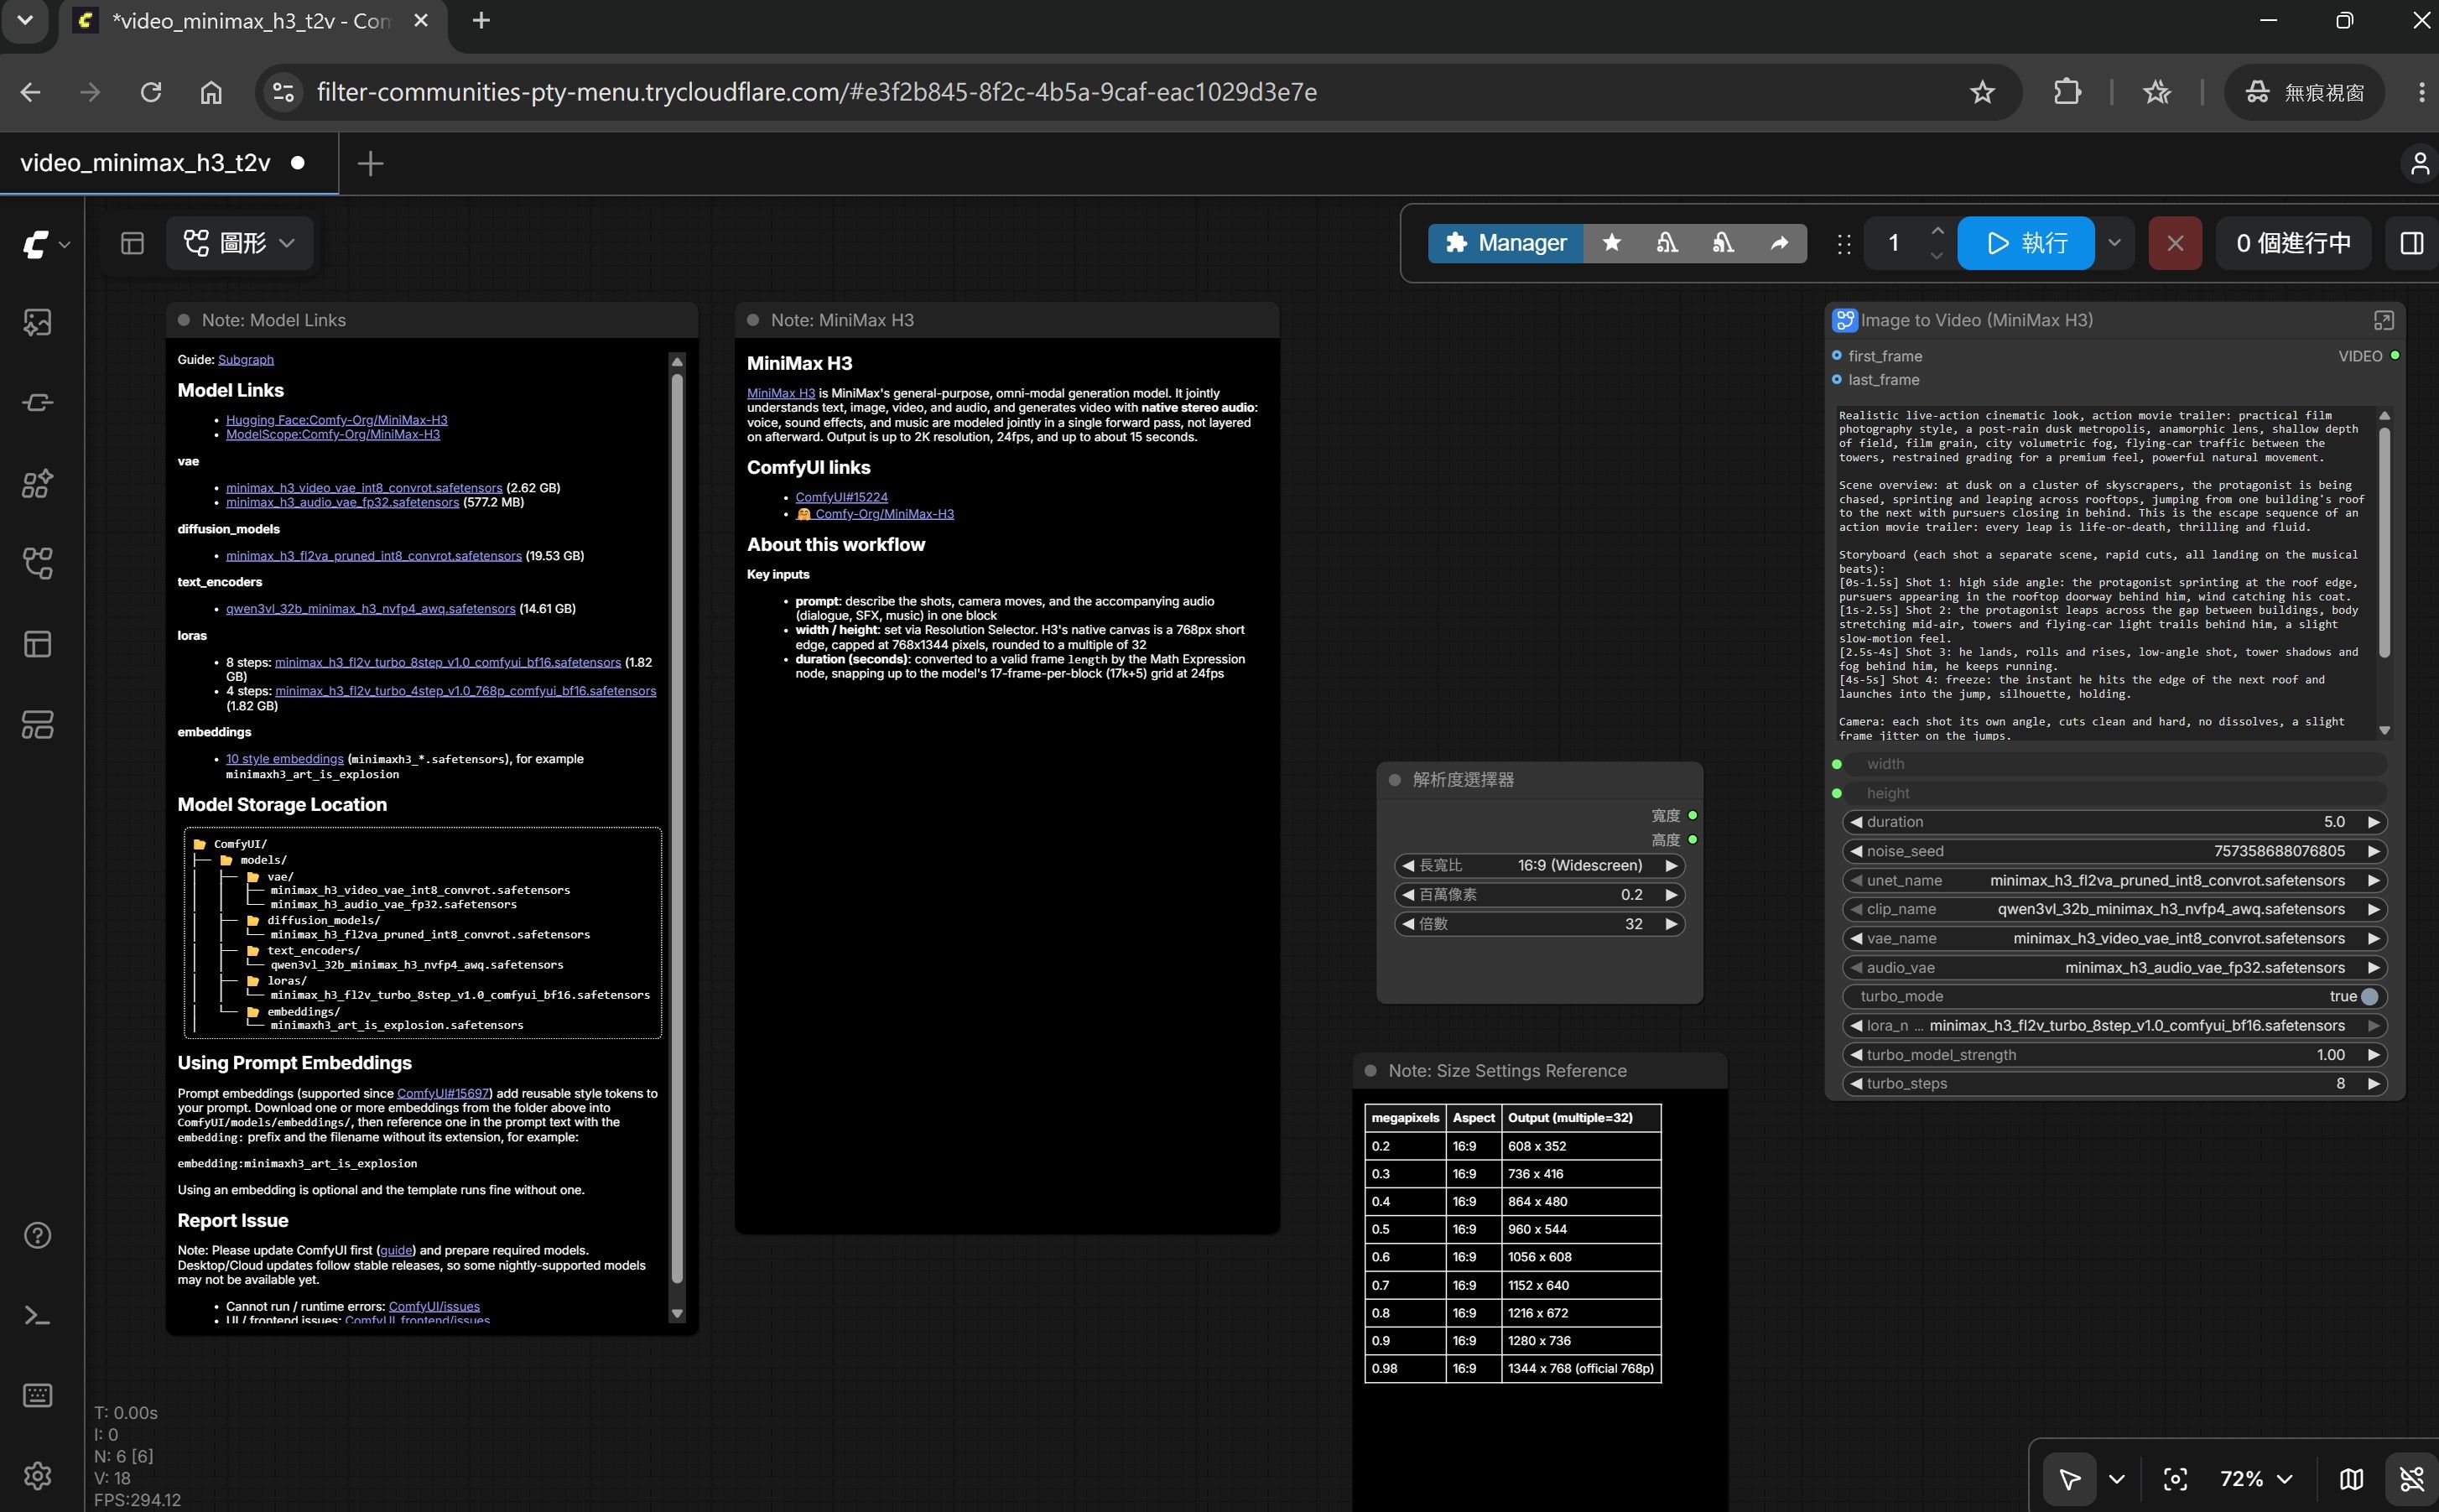Collapse Note: Size Settings Reference node via its dot
This screenshot has width=2439, height=1512.
tap(1371, 1071)
